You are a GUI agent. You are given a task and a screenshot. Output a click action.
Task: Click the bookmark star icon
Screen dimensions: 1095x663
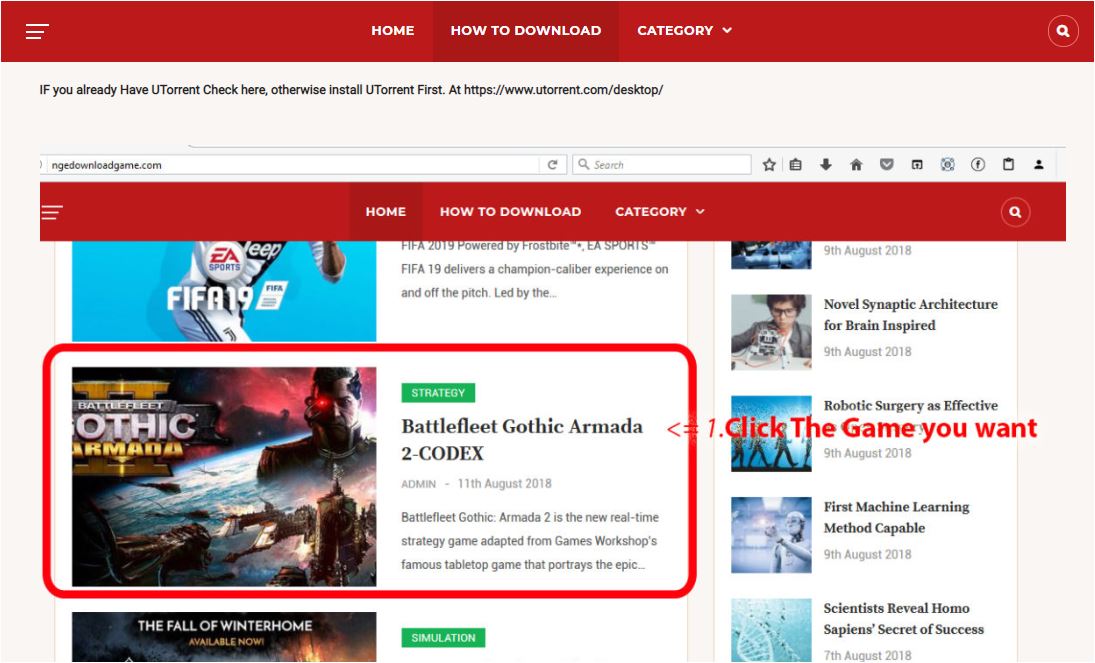[x=769, y=165]
